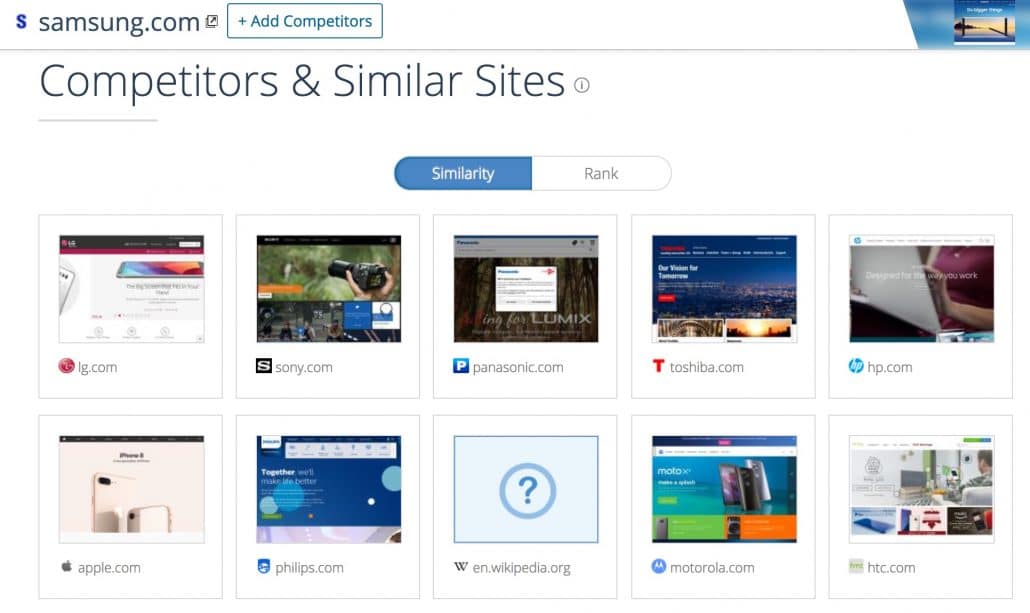The image size is (1030, 613).
Task: Click the Competitors & Similar Sites heading
Action: coord(302,81)
